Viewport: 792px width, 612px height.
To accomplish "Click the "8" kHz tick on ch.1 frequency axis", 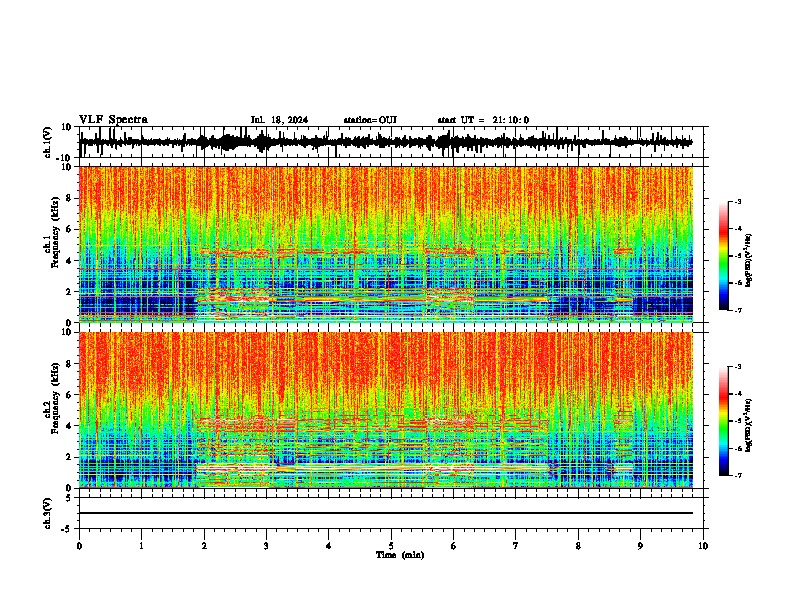I will [x=70, y=198].
